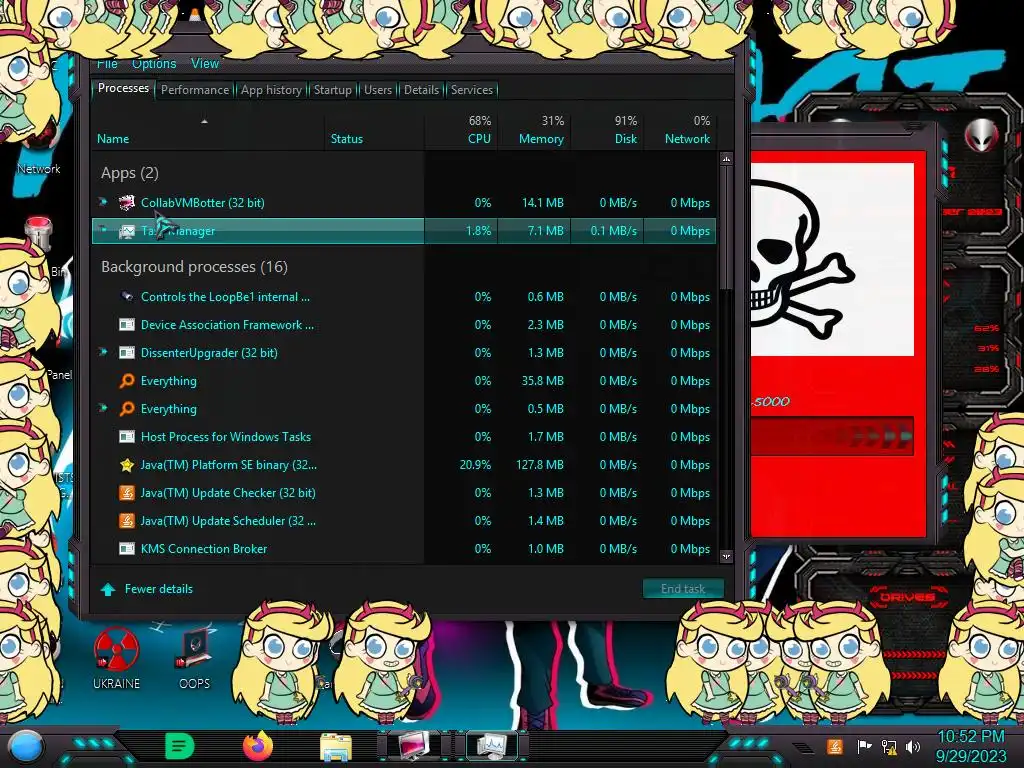Open the Options menu
This screenshot has height=768, width=1024.
click(x=154, y=63)
